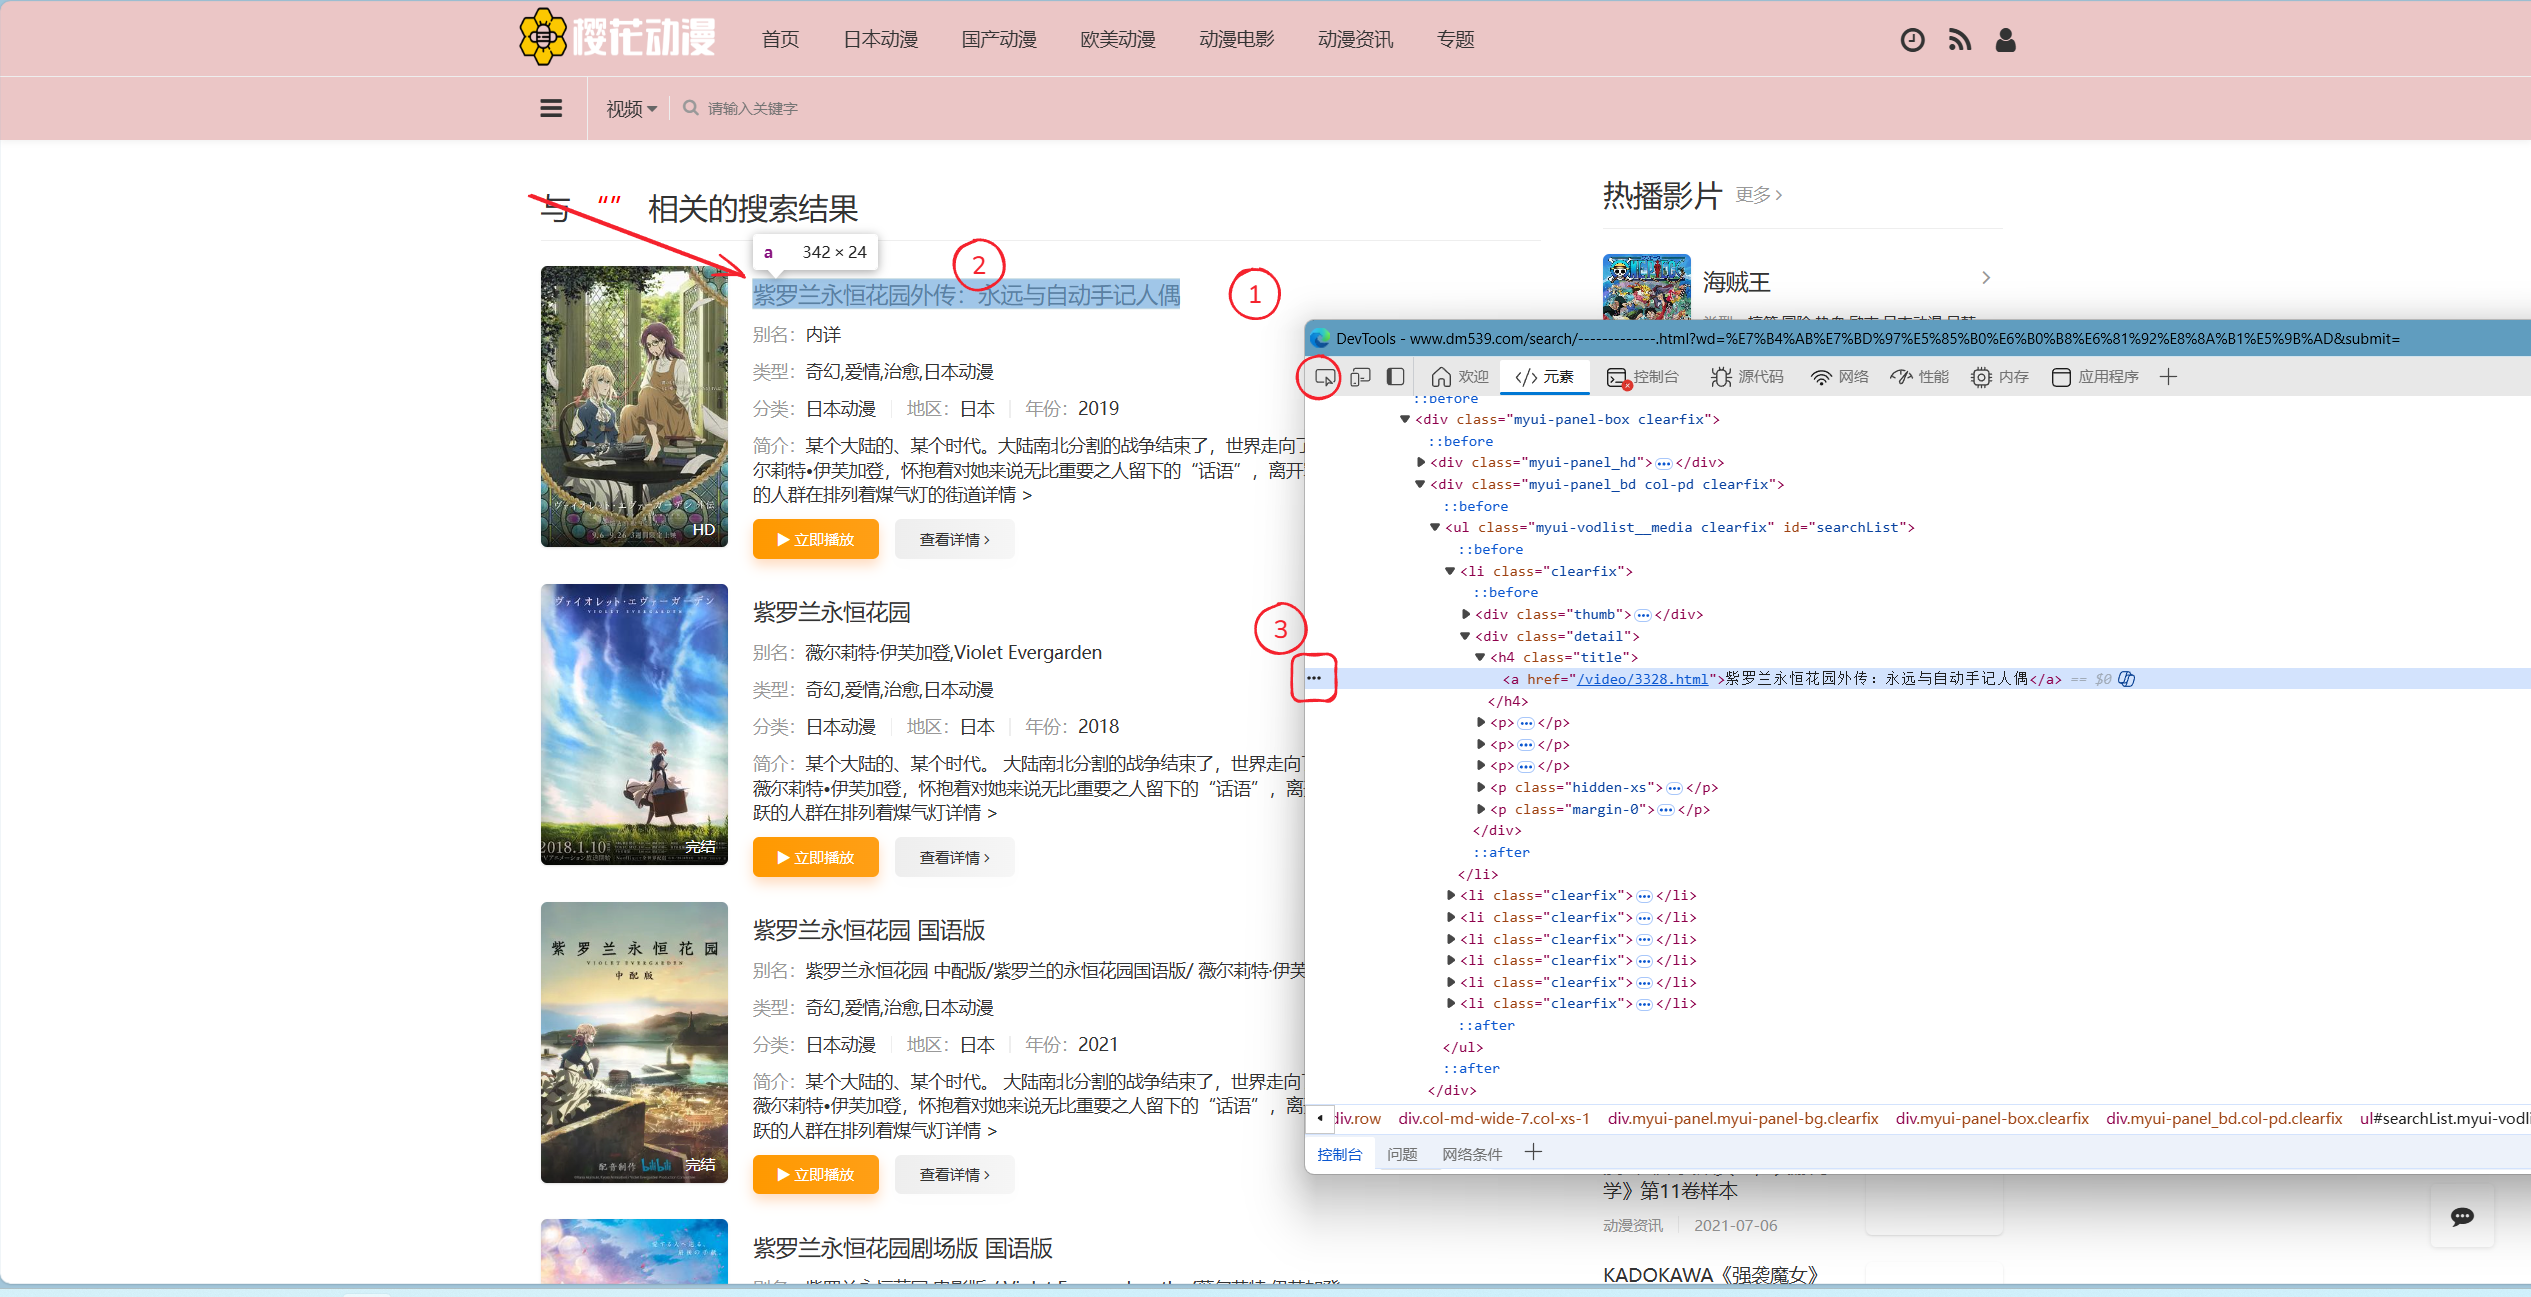Screen dimensions: 2531x1297
Task: Open the watch history clock icon
Action: click(x=1912, y=40)
